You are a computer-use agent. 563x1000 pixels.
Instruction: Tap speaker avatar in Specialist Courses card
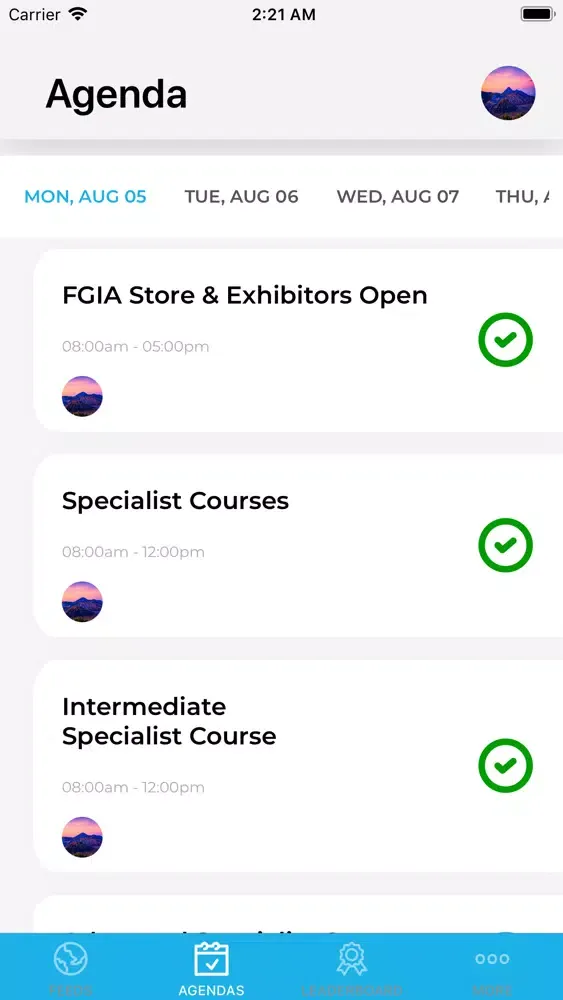[82, 601]
